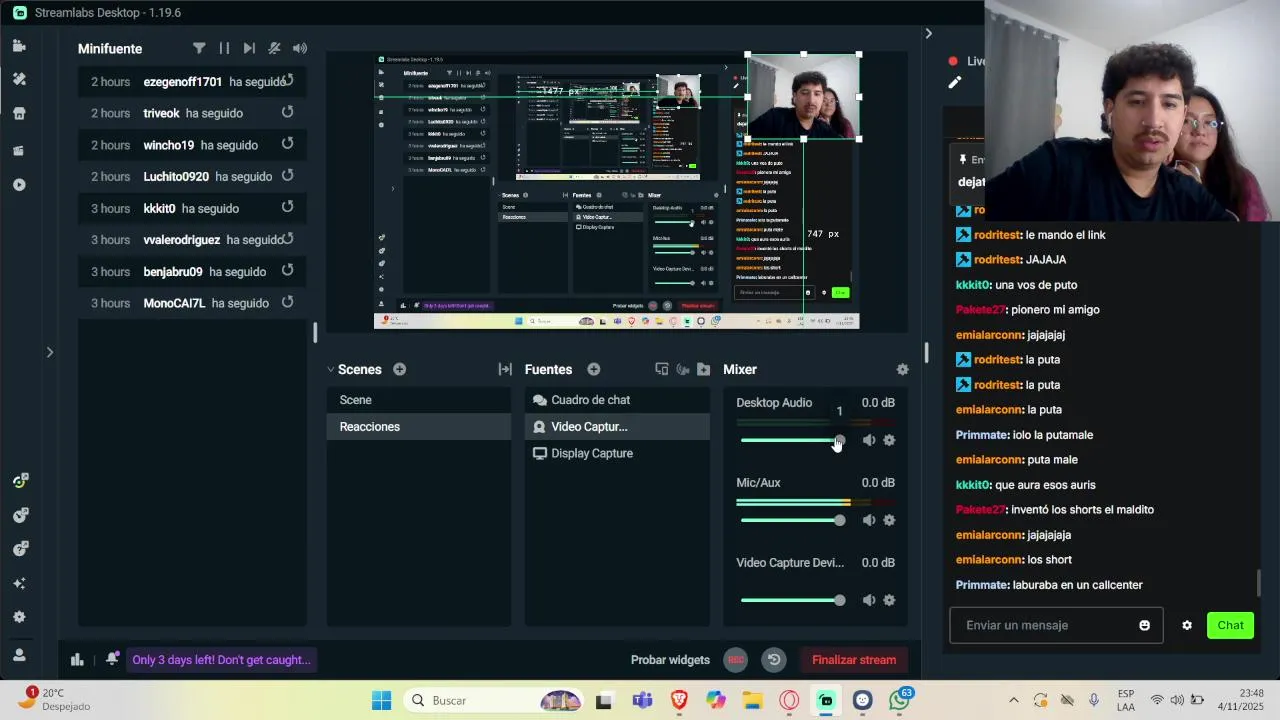Screen dimensions: 1280x720
Task: Replay triveok follow alert
Action: pos(287,112)
